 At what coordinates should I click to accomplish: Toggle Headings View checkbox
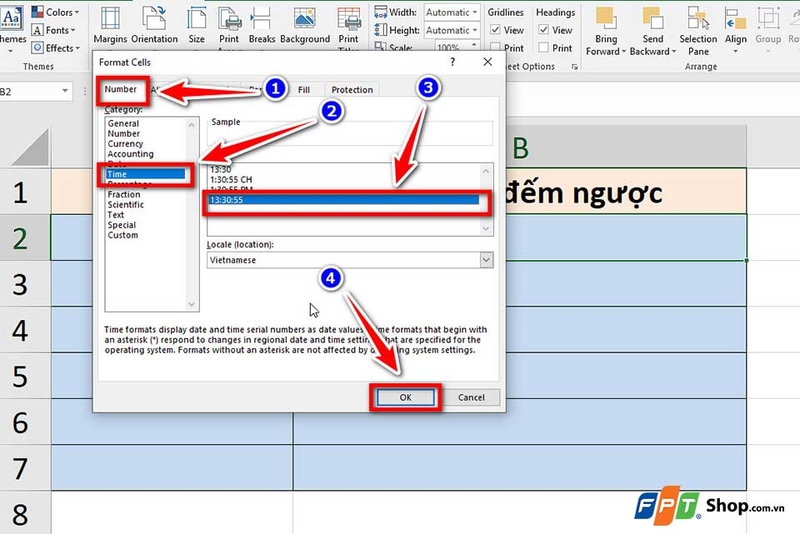tap(544, 30)
